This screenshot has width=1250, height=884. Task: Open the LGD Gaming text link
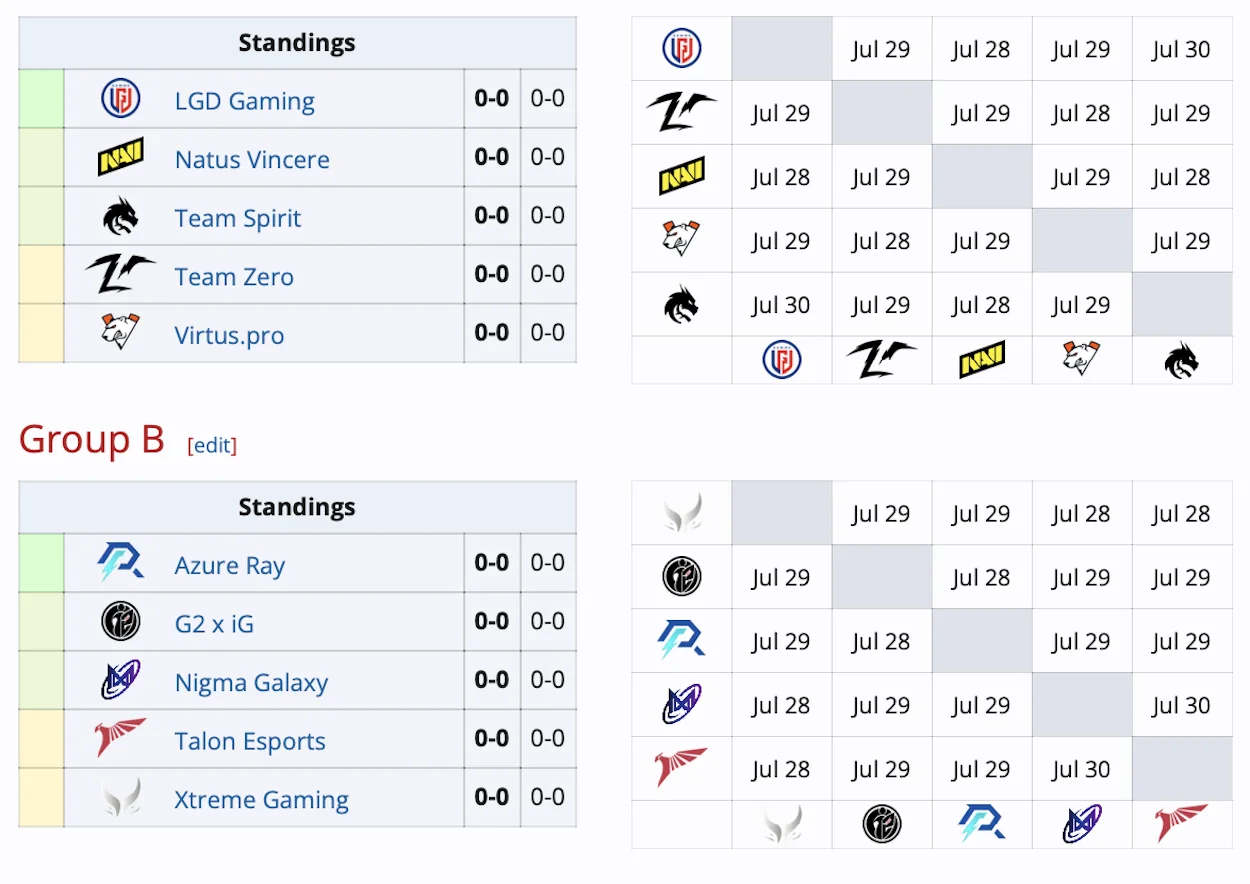click(244, 101)
